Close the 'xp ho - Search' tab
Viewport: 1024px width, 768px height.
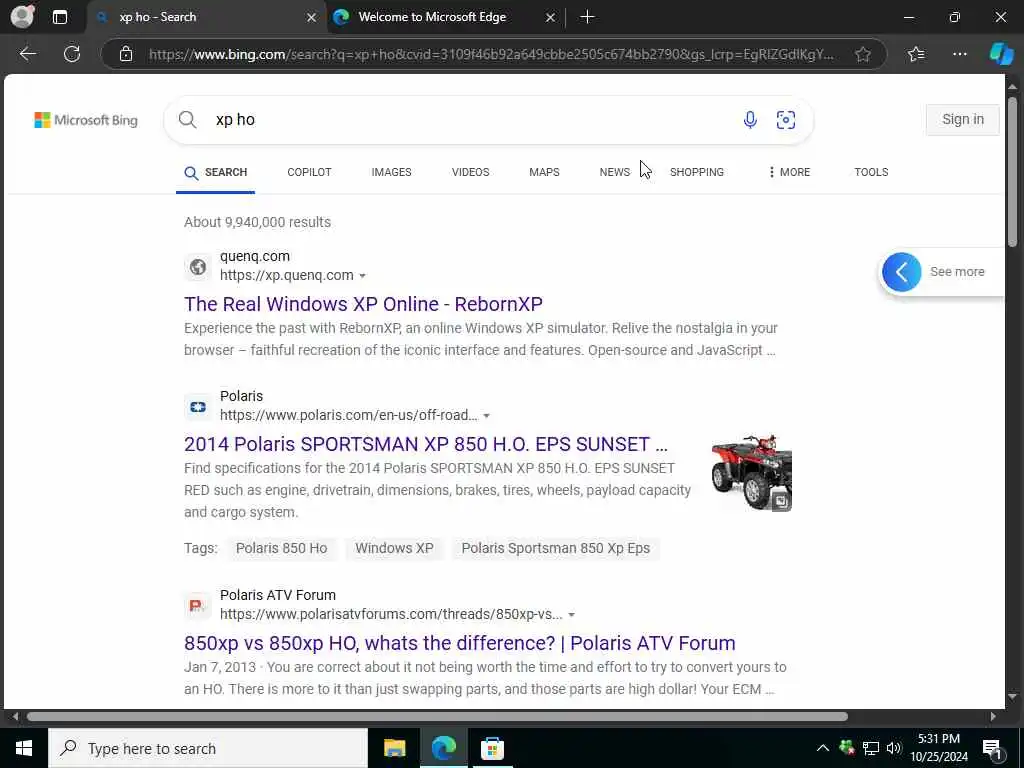coord(312,17)
